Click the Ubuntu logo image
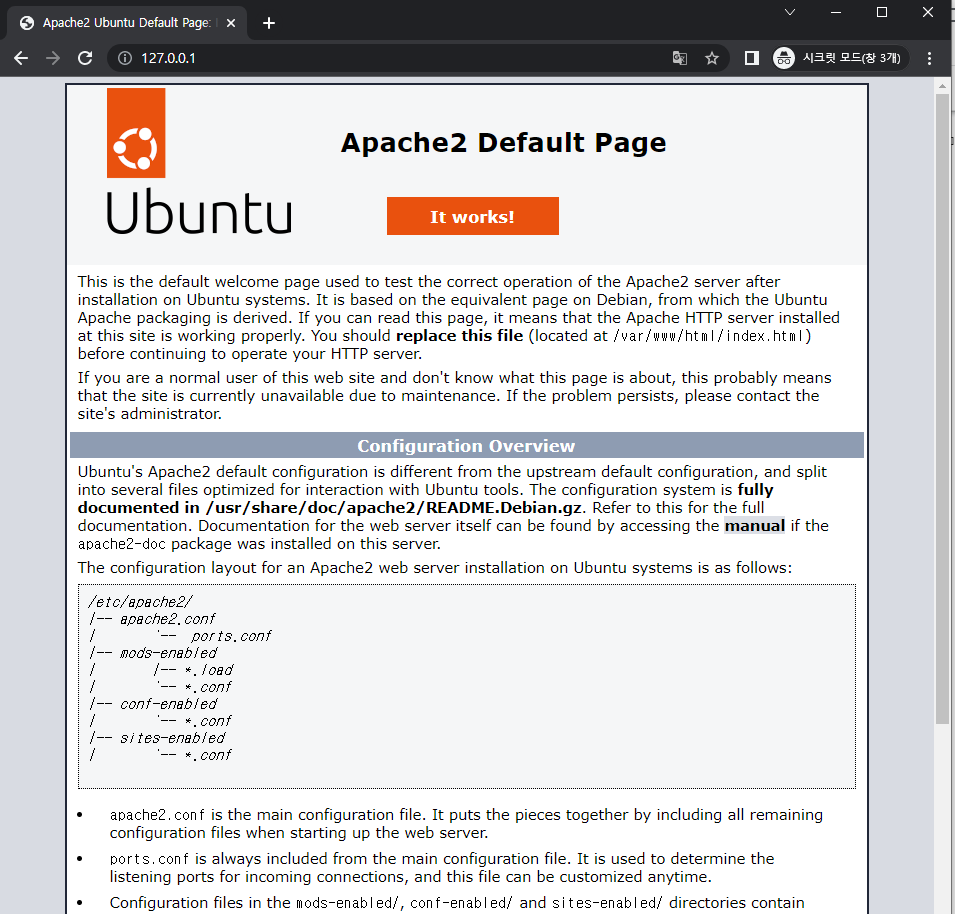Screen dimensions: 955x914 coord(199,161)
